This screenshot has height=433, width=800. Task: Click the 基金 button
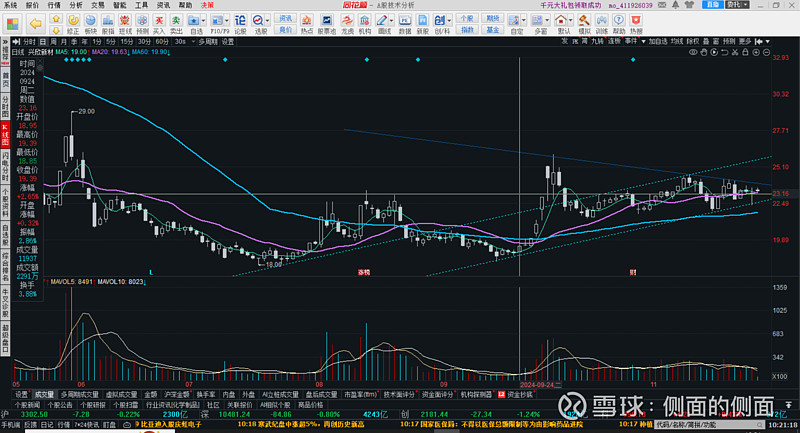pos(492,30)
